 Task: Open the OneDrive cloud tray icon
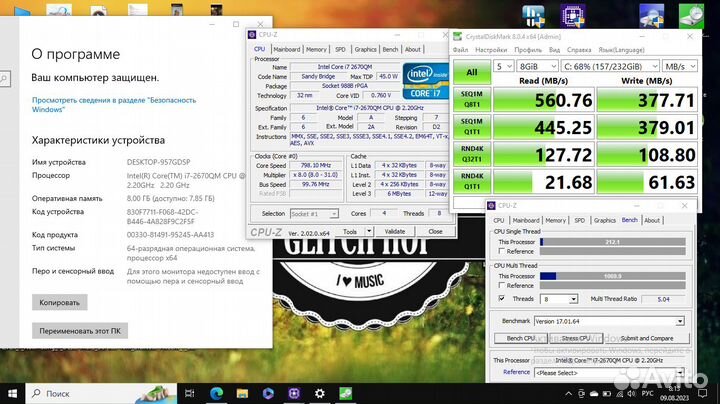pos(594,393)
